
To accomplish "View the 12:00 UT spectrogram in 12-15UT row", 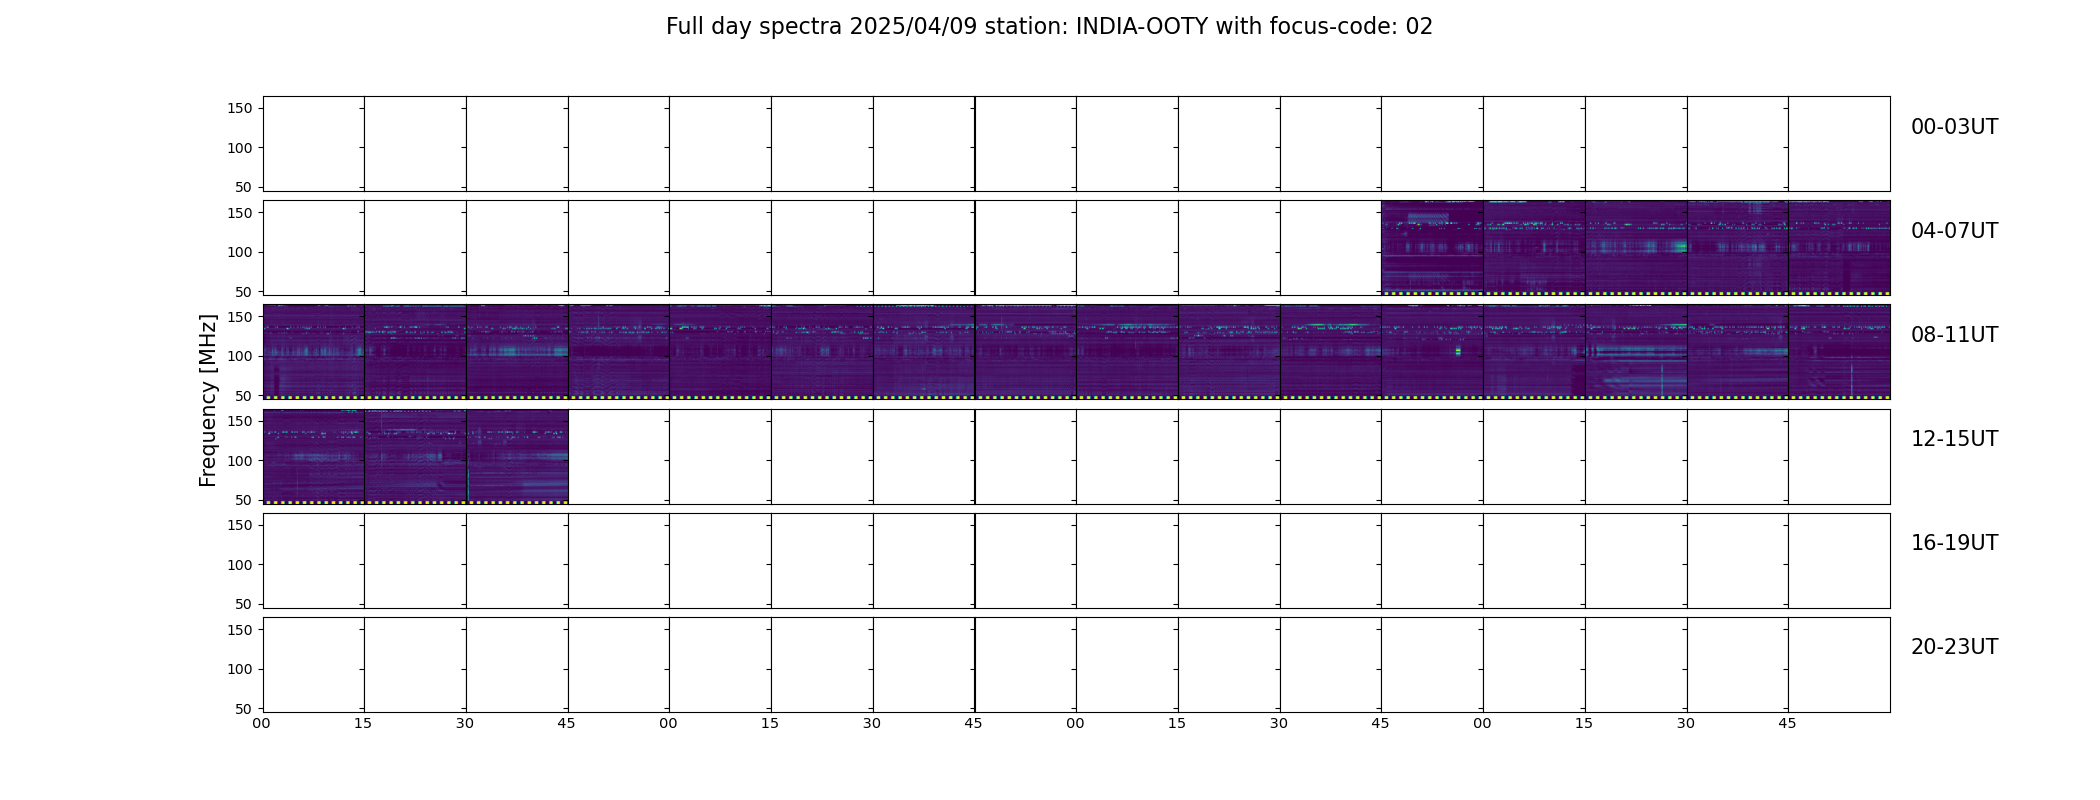I will point(313,456).
